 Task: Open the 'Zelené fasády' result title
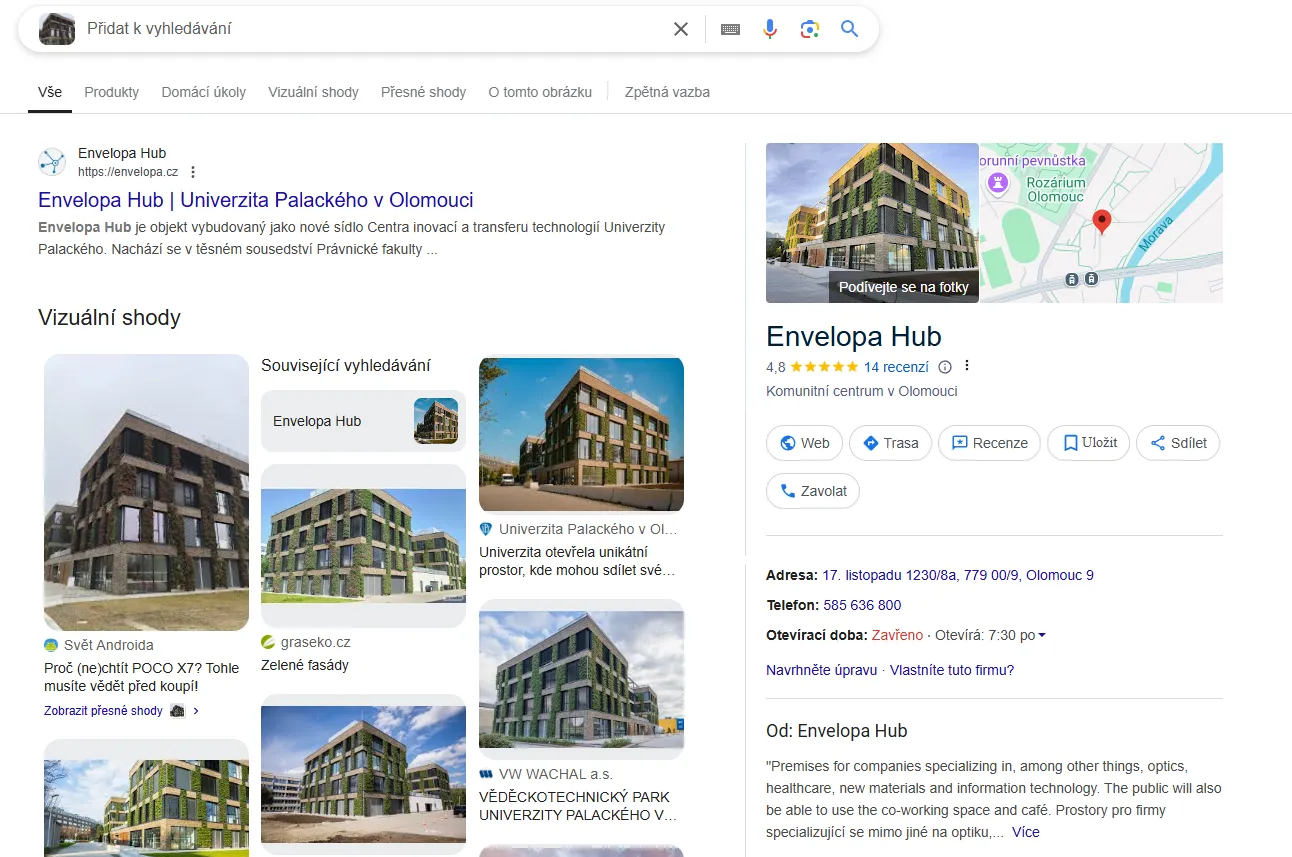tap(305, 665)
